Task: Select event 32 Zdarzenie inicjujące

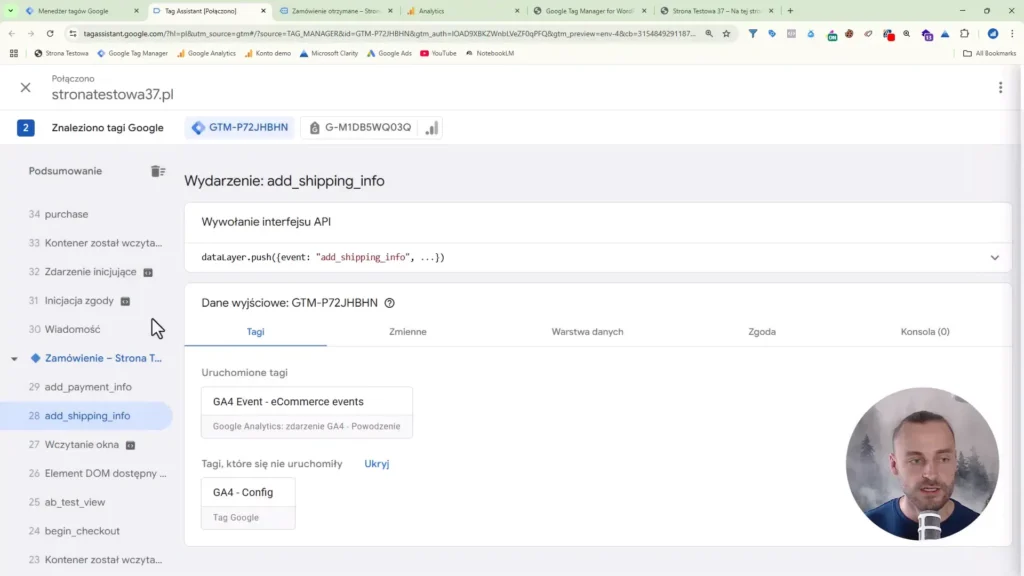Action: (86, 272)
